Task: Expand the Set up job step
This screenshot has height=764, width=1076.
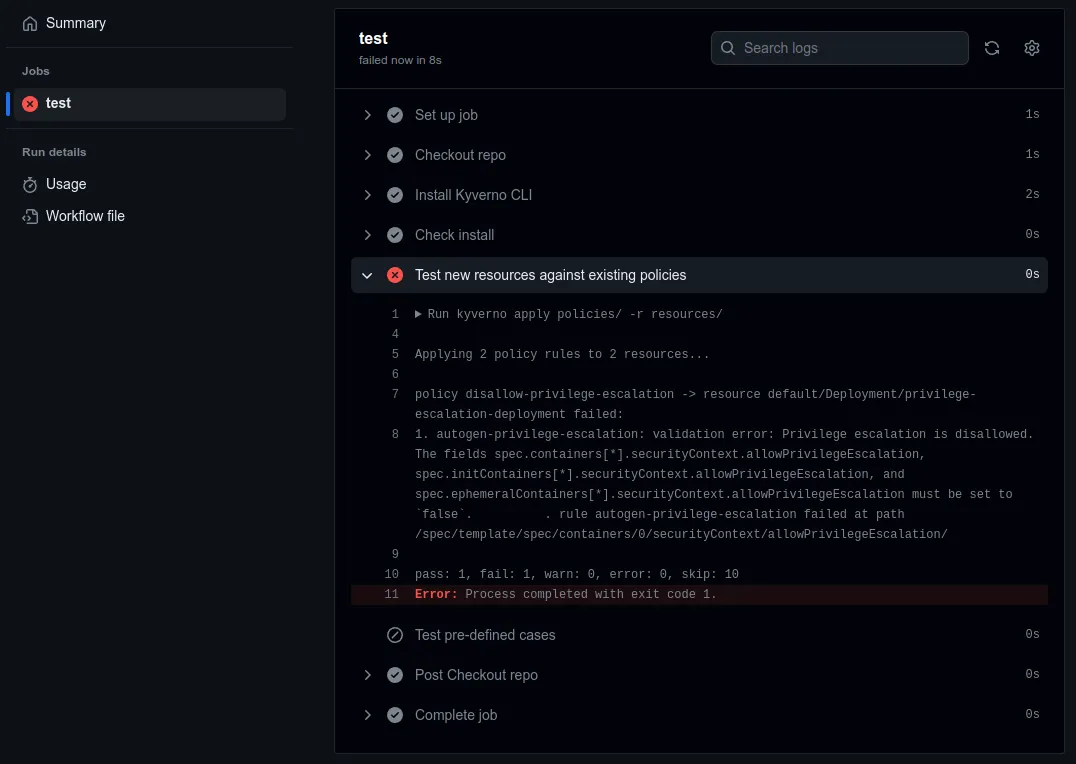Action: click(368, 115)
